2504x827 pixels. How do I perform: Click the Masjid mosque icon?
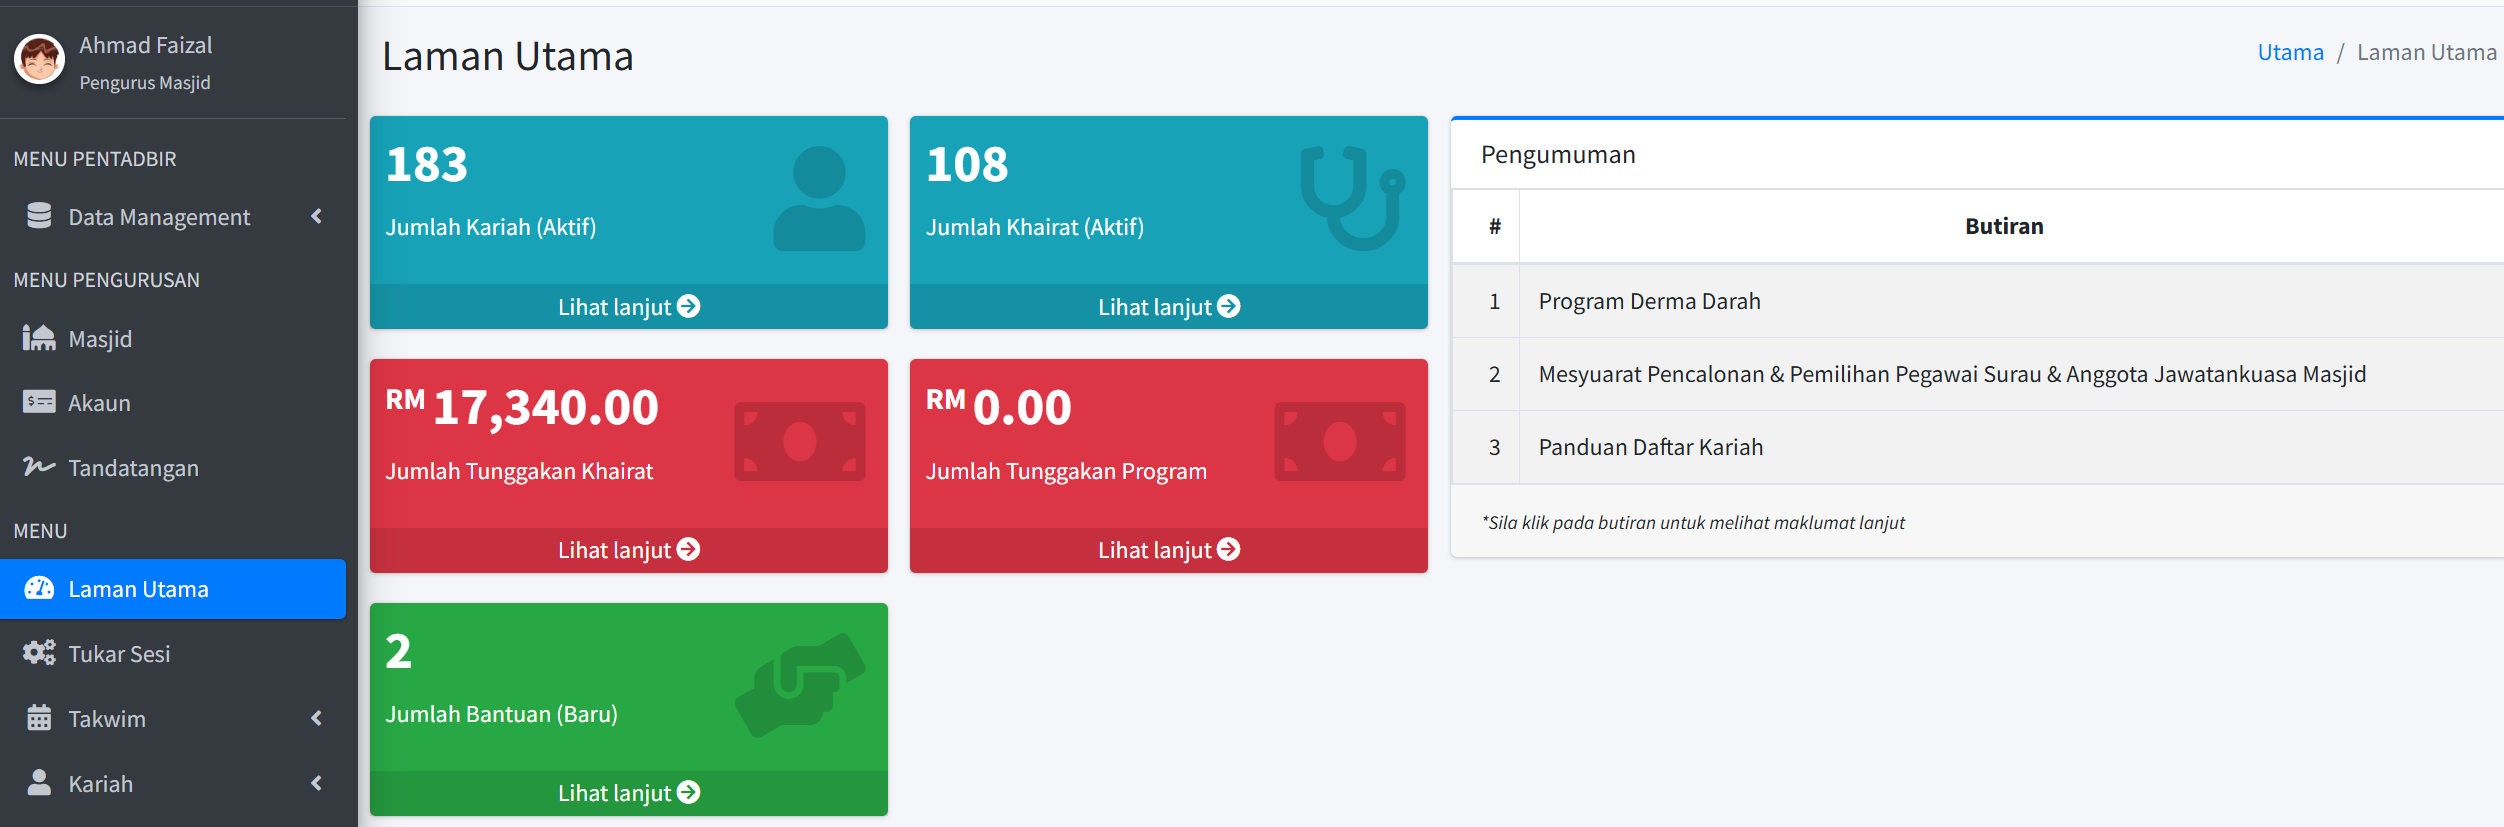pyautogui.click(x=39, y=338)
